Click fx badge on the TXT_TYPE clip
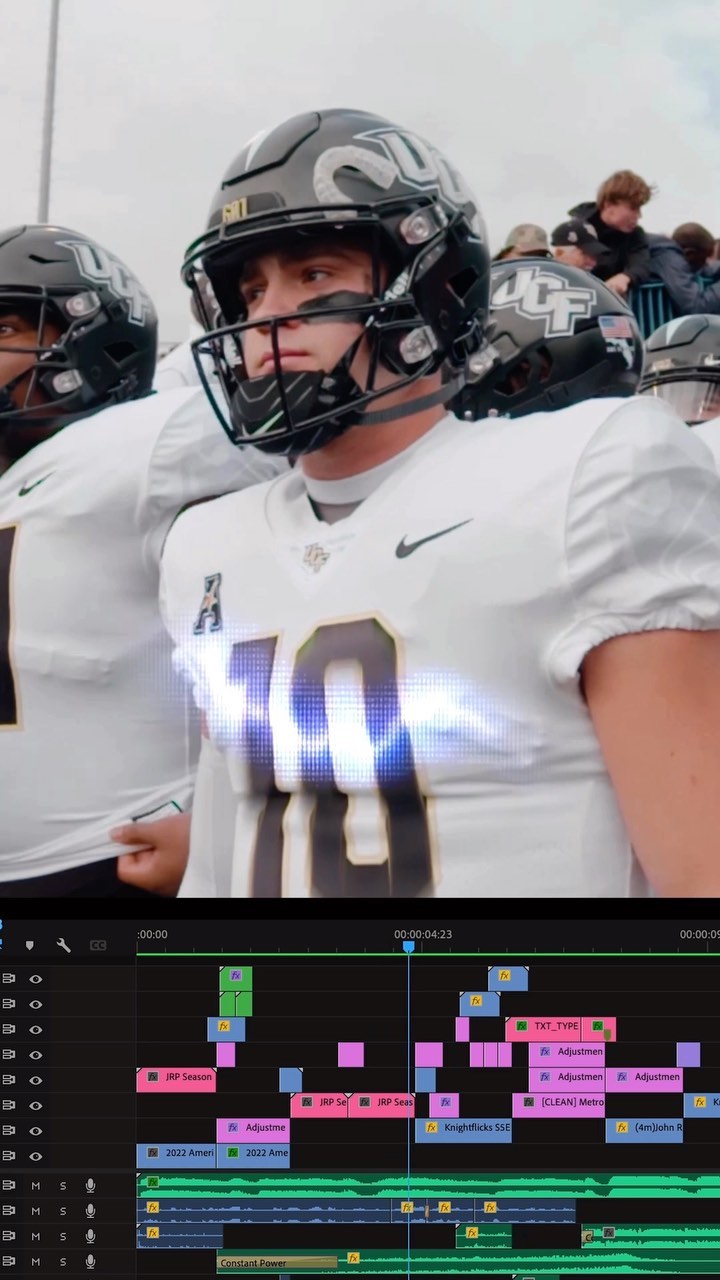The width and height of the screenshot is (720, 1280). click(x=521, y=1026)
